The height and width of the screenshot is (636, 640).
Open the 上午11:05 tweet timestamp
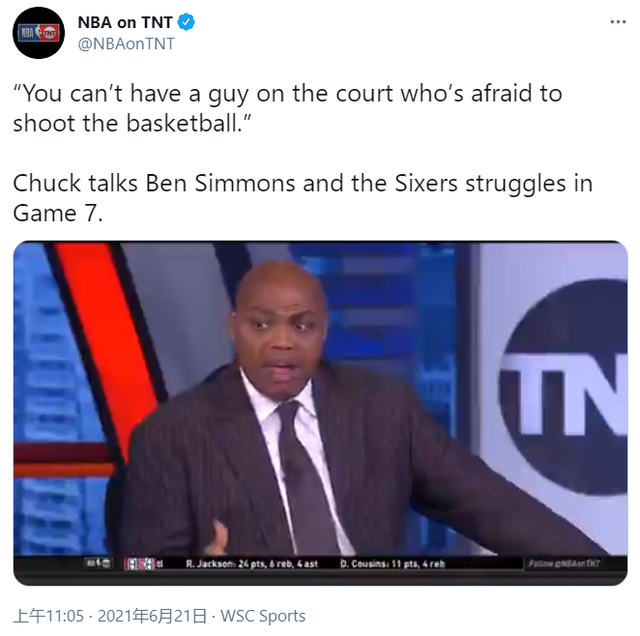(49, 616)
